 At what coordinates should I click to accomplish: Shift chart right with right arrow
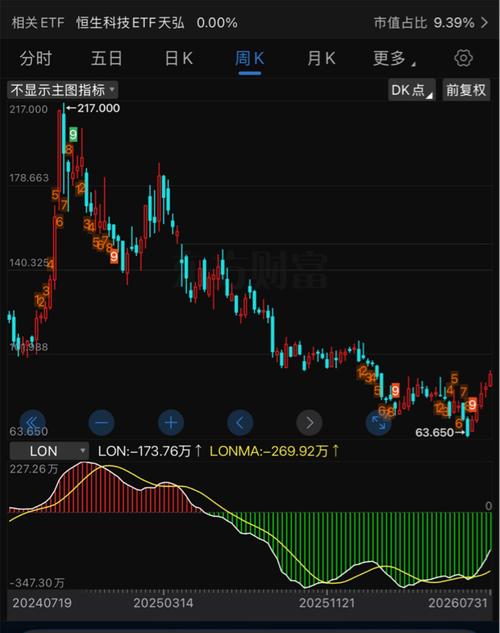pos(310,423)
